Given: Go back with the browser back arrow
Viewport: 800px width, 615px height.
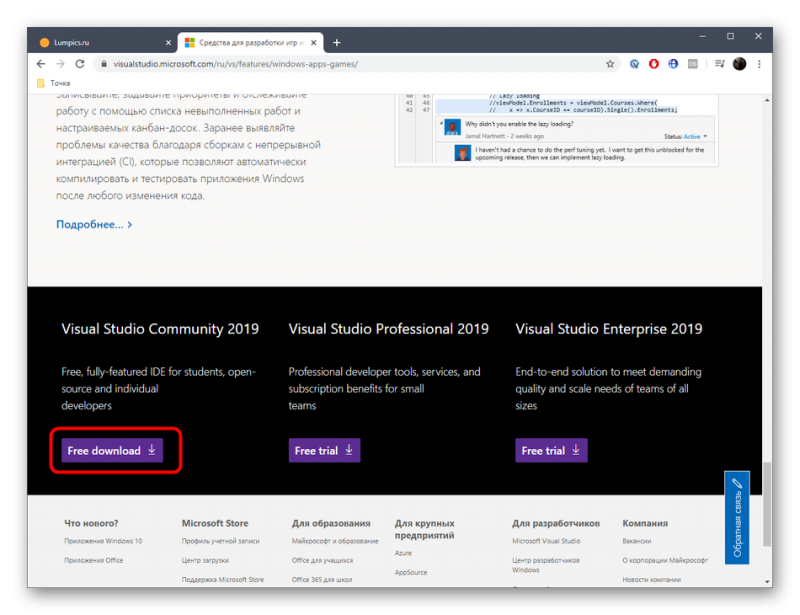Looking at the screenshot, I should pyautogui.click(x=41, y=64).
